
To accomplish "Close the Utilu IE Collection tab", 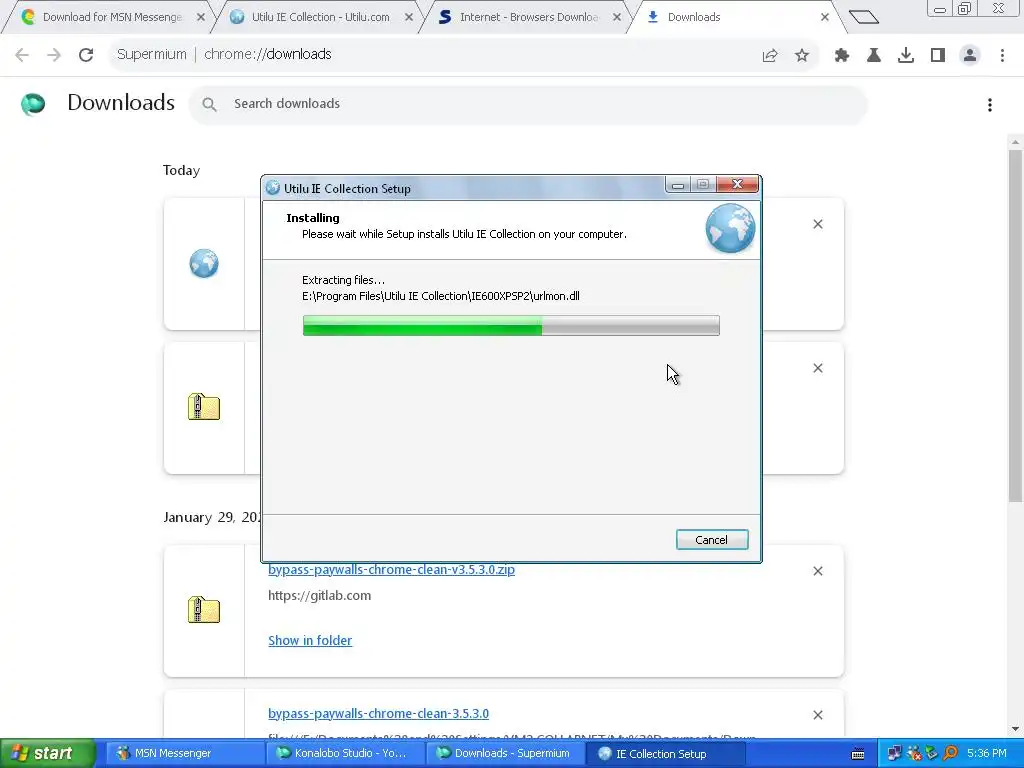I will click(409, 17).
